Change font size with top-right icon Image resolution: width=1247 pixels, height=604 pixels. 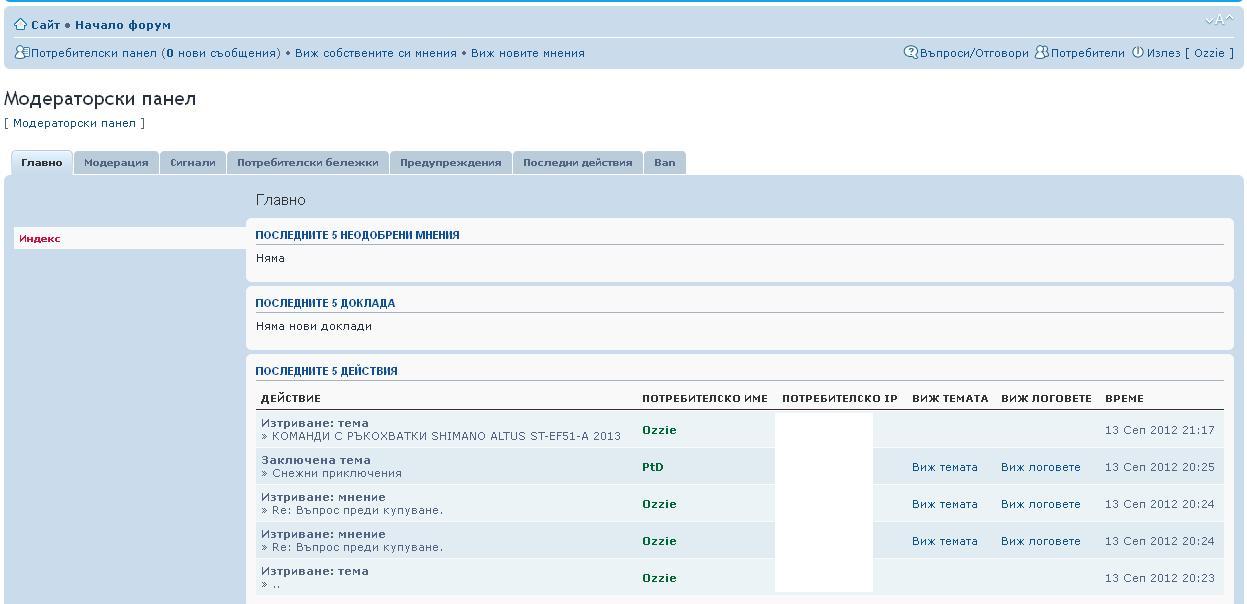point(1219,21)
